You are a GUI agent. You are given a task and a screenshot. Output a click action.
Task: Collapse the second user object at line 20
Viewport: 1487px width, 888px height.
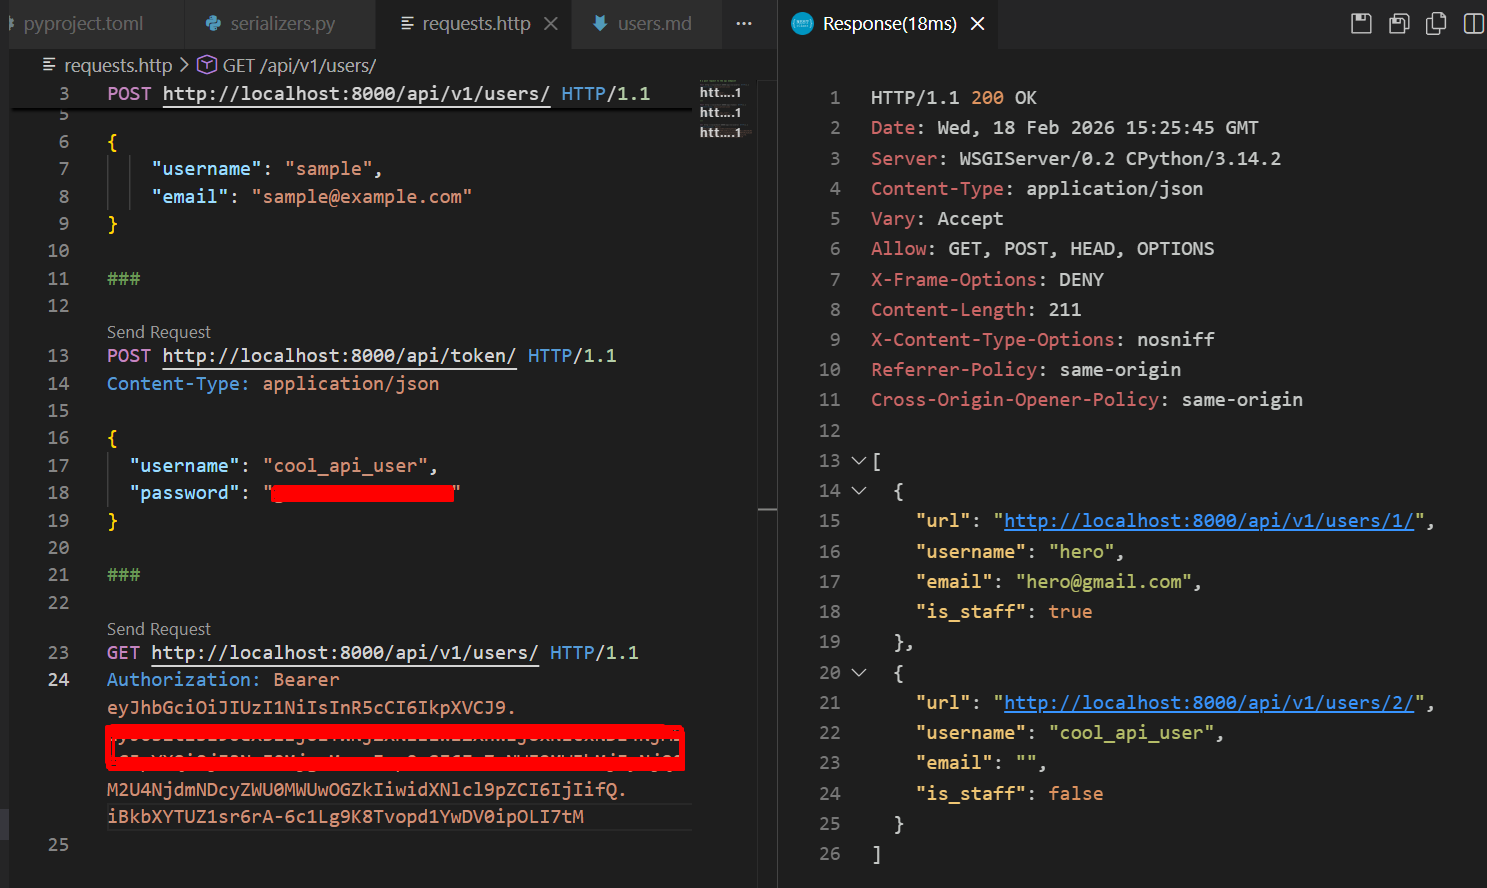[x=858, y=673]
